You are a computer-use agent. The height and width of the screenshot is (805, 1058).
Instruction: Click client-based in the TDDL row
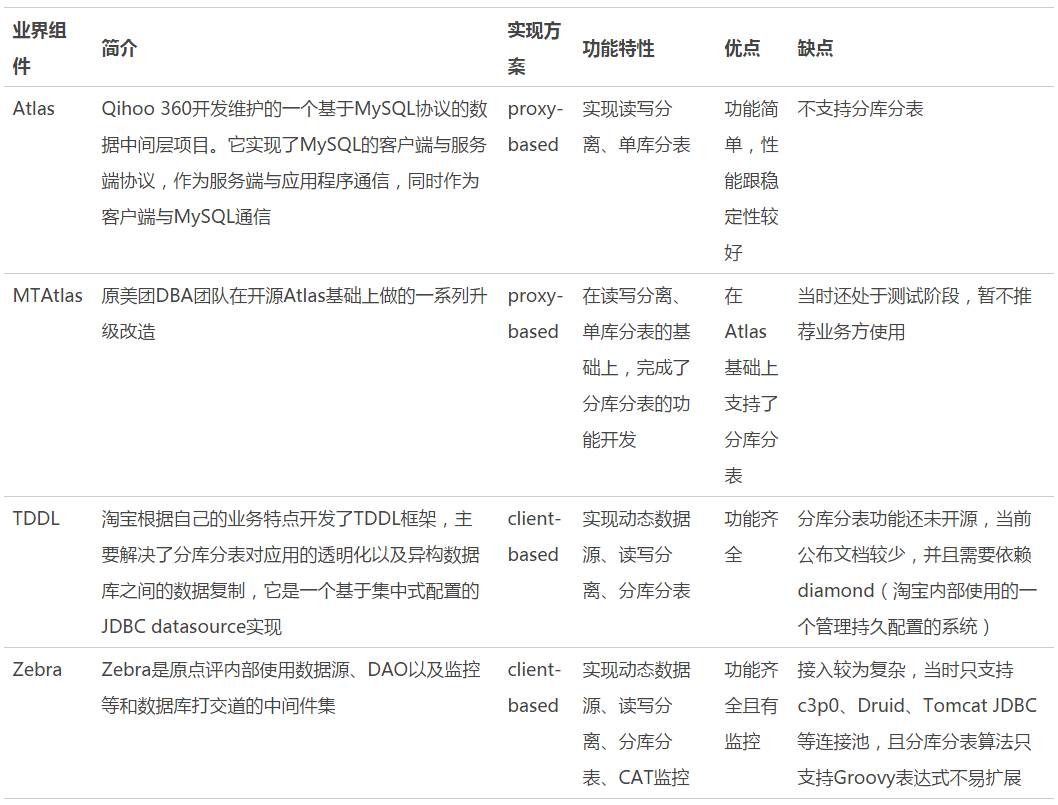[x=534, y=536]
